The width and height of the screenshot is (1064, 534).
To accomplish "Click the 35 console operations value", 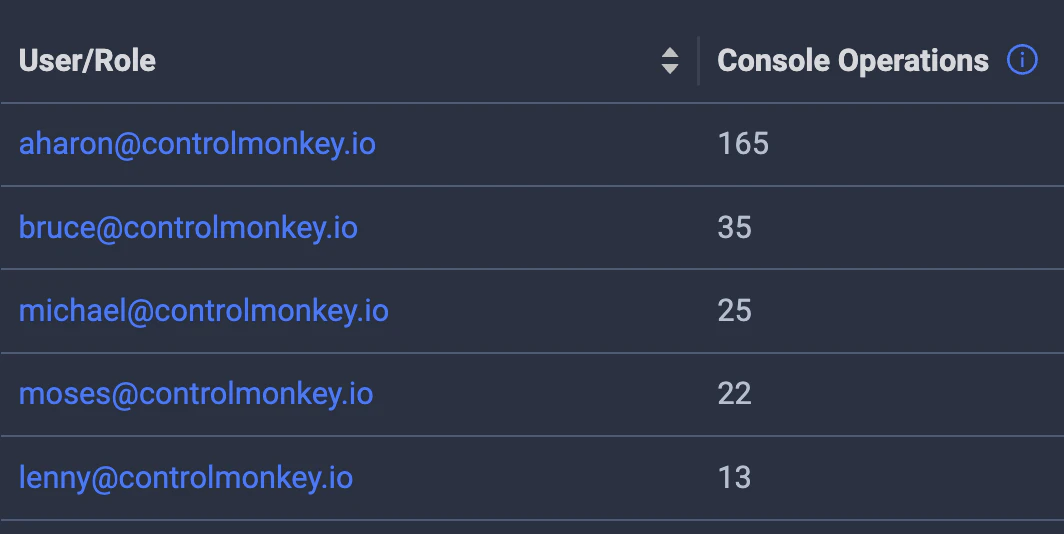I will [x=734, y=228].
